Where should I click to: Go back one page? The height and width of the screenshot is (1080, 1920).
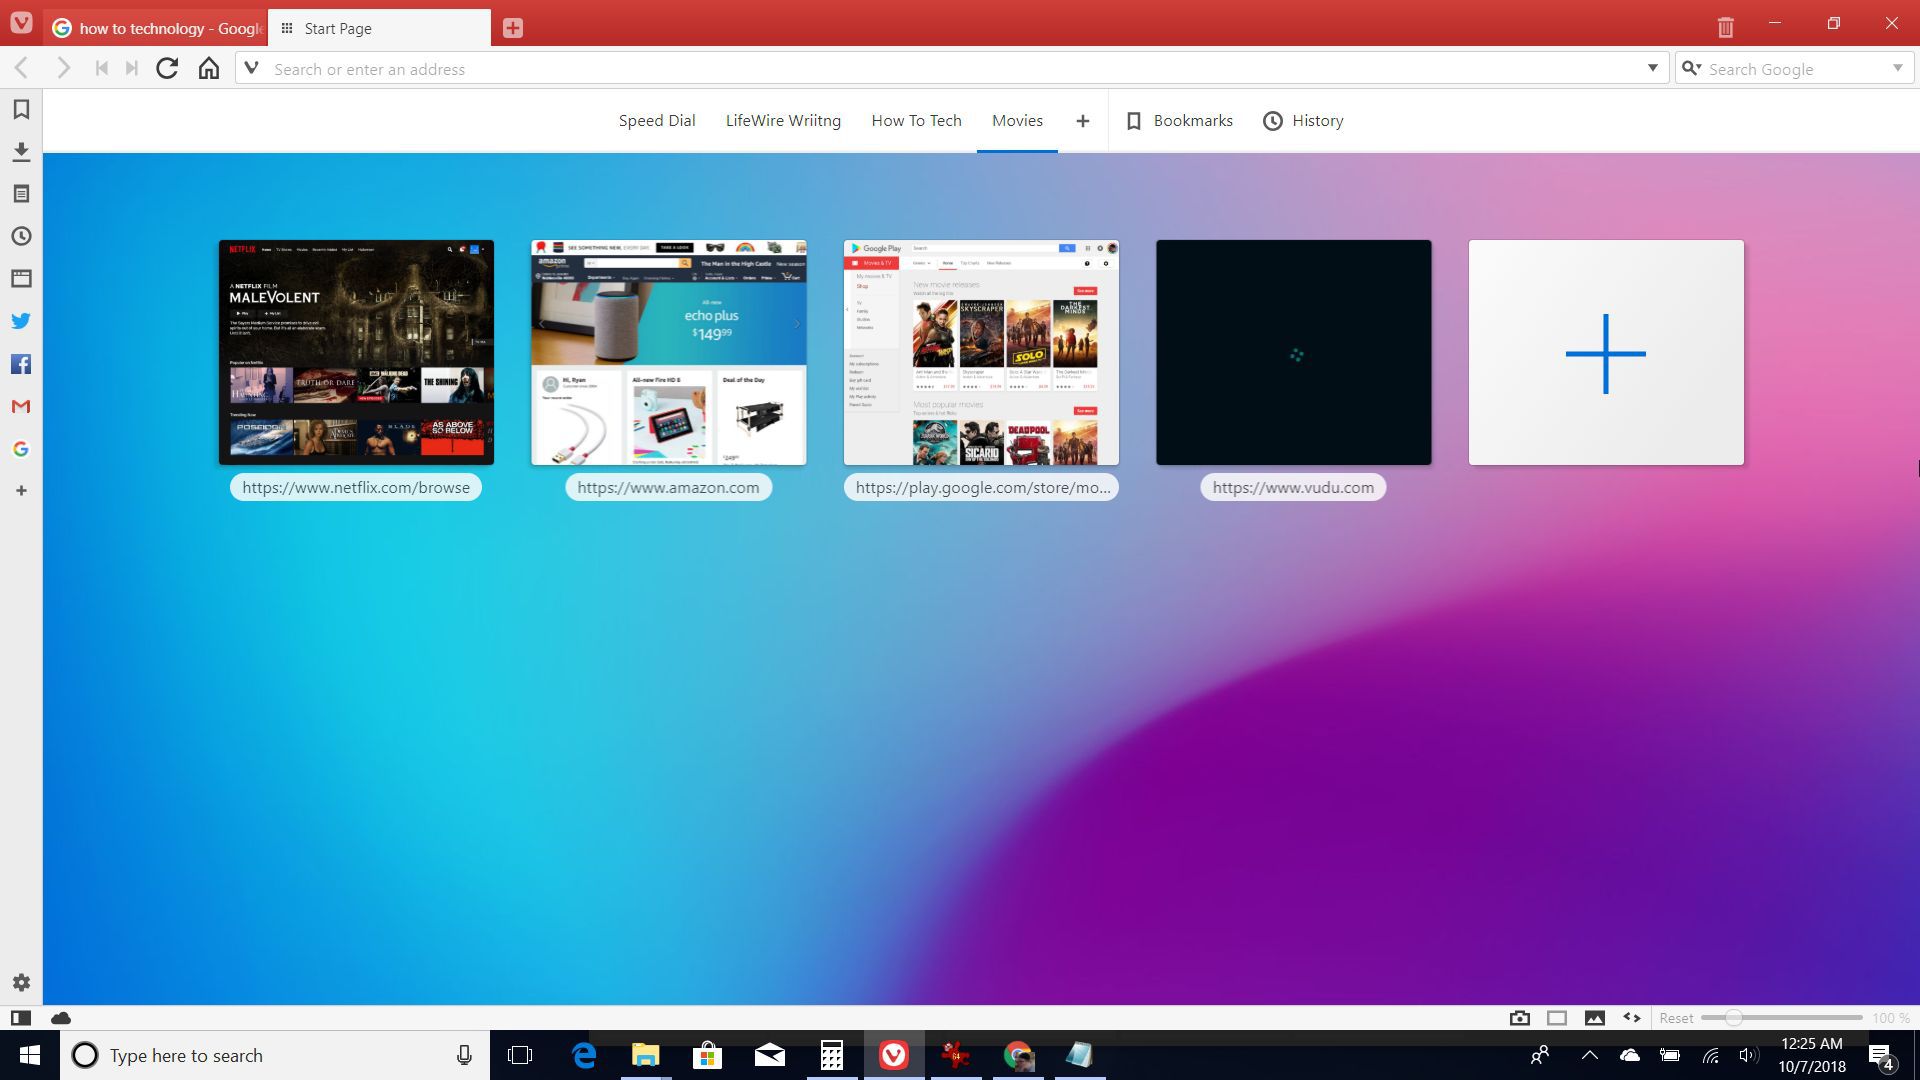21,69
